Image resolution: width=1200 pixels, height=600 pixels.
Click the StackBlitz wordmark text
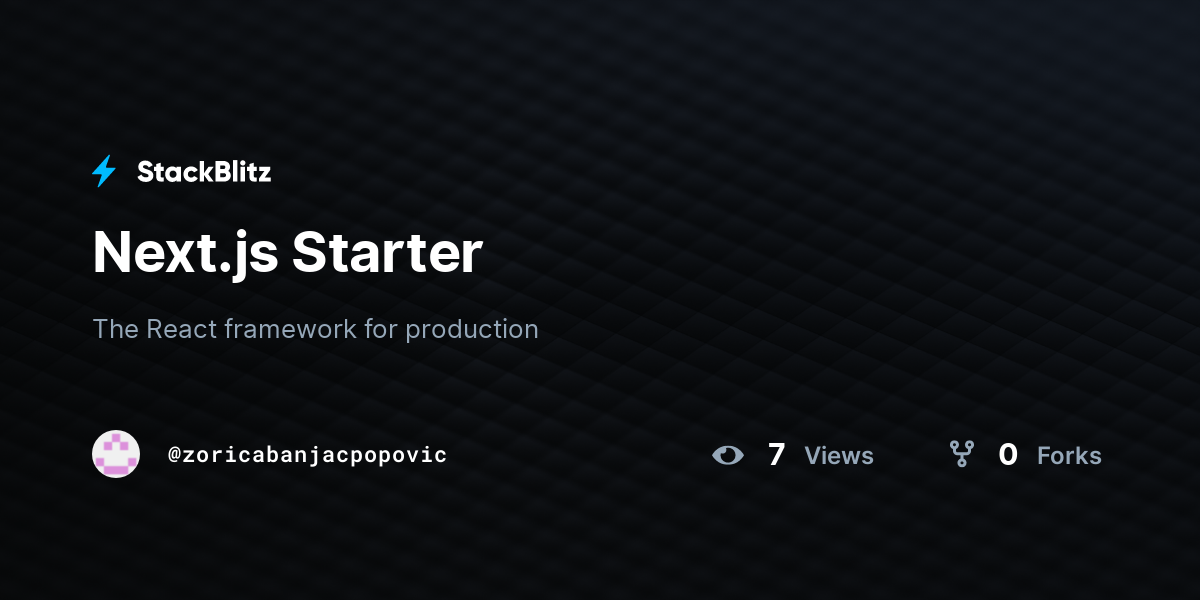(x=204, y=172)
